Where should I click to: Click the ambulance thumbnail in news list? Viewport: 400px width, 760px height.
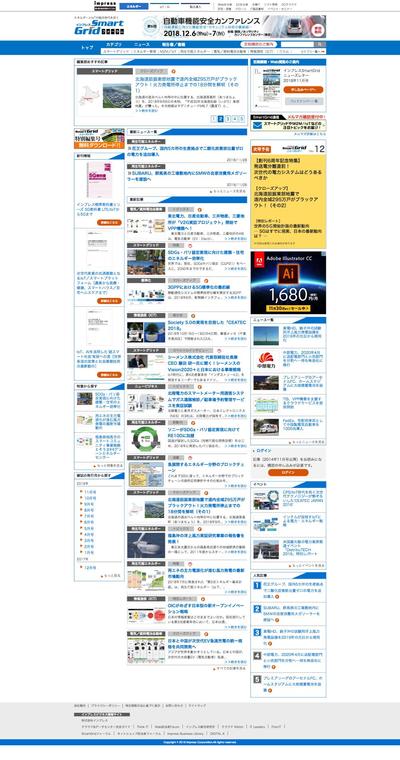coord(266,427)
